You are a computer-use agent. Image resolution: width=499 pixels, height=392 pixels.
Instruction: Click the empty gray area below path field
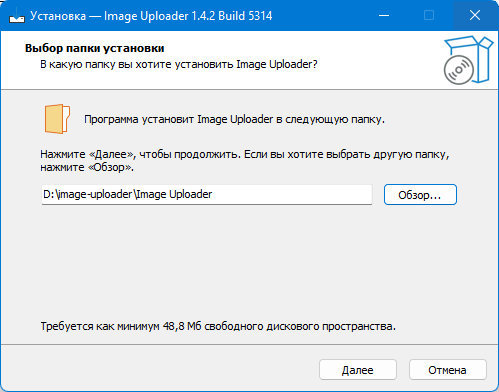coord(249,262)
